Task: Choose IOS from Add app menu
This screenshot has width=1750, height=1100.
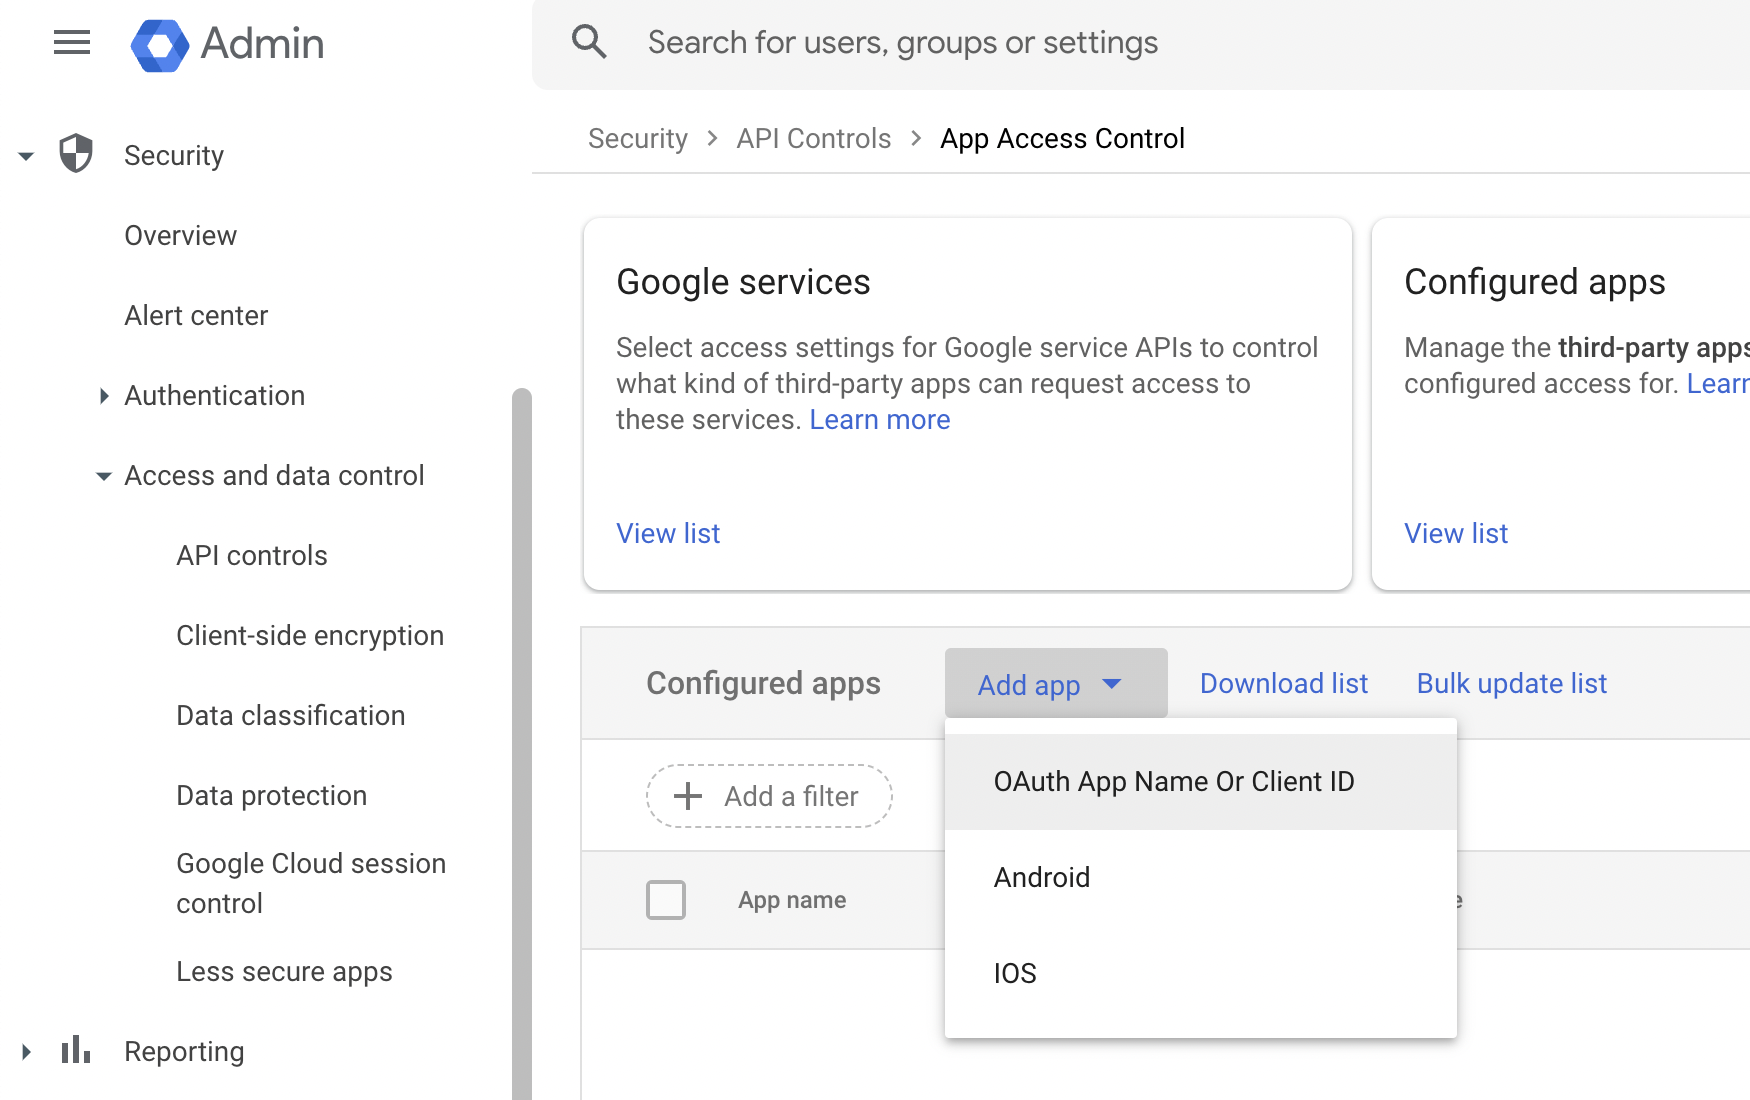Action: point(1201,974)
